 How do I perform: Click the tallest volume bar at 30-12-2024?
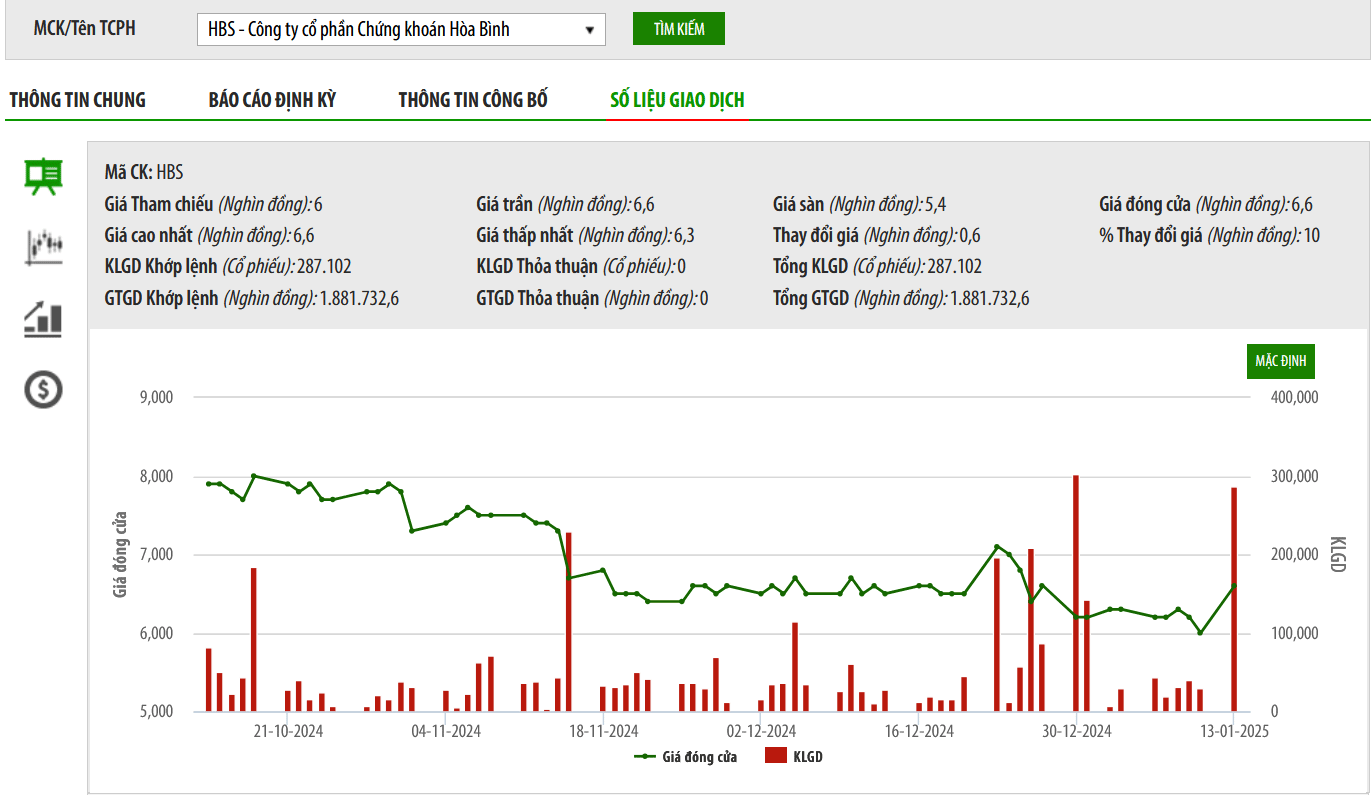pyautogui.click(x=1075, y=595)
